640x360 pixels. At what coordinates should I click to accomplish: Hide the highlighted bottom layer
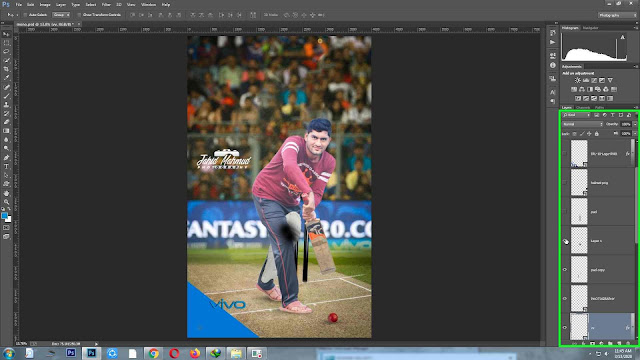click(x=565, y=327)
